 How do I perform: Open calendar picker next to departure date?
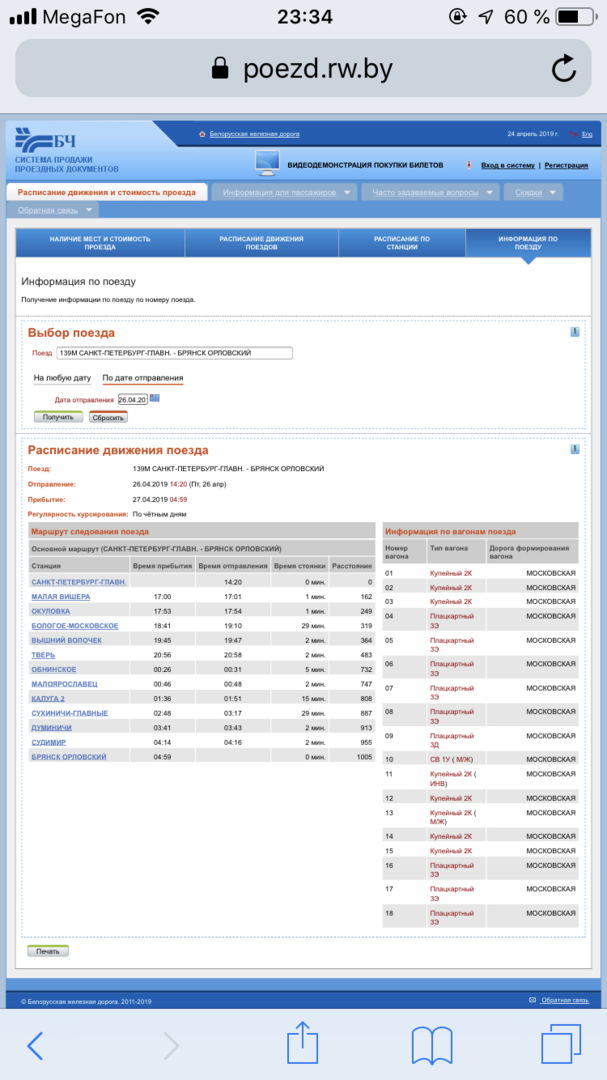(x=155, y=398)
